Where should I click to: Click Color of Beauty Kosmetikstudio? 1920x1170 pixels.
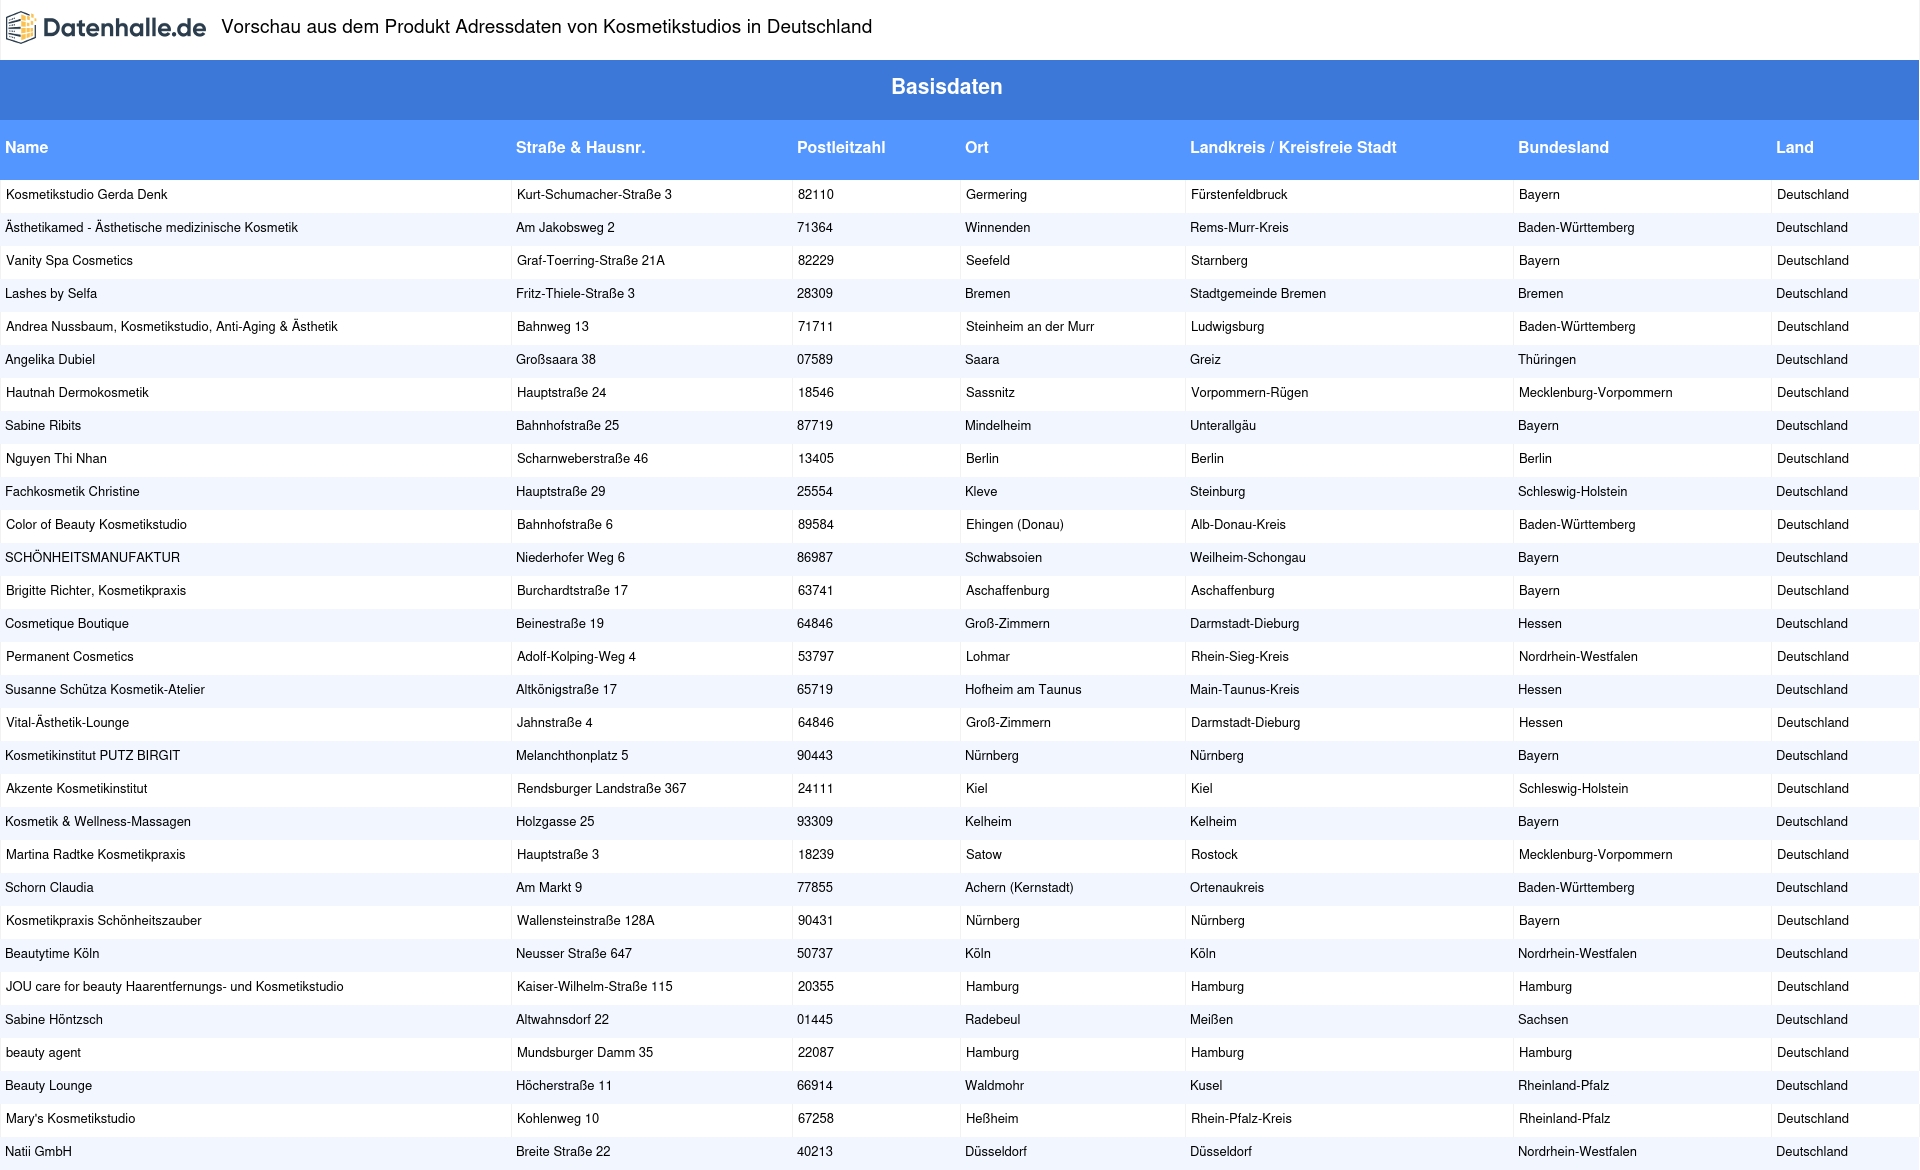(x=96, y=525)
